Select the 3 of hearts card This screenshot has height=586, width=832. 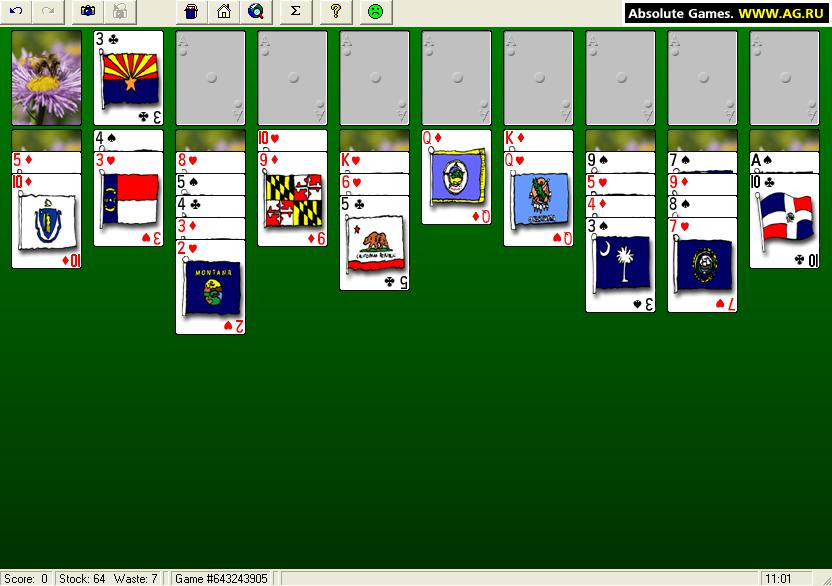(128, 199)
